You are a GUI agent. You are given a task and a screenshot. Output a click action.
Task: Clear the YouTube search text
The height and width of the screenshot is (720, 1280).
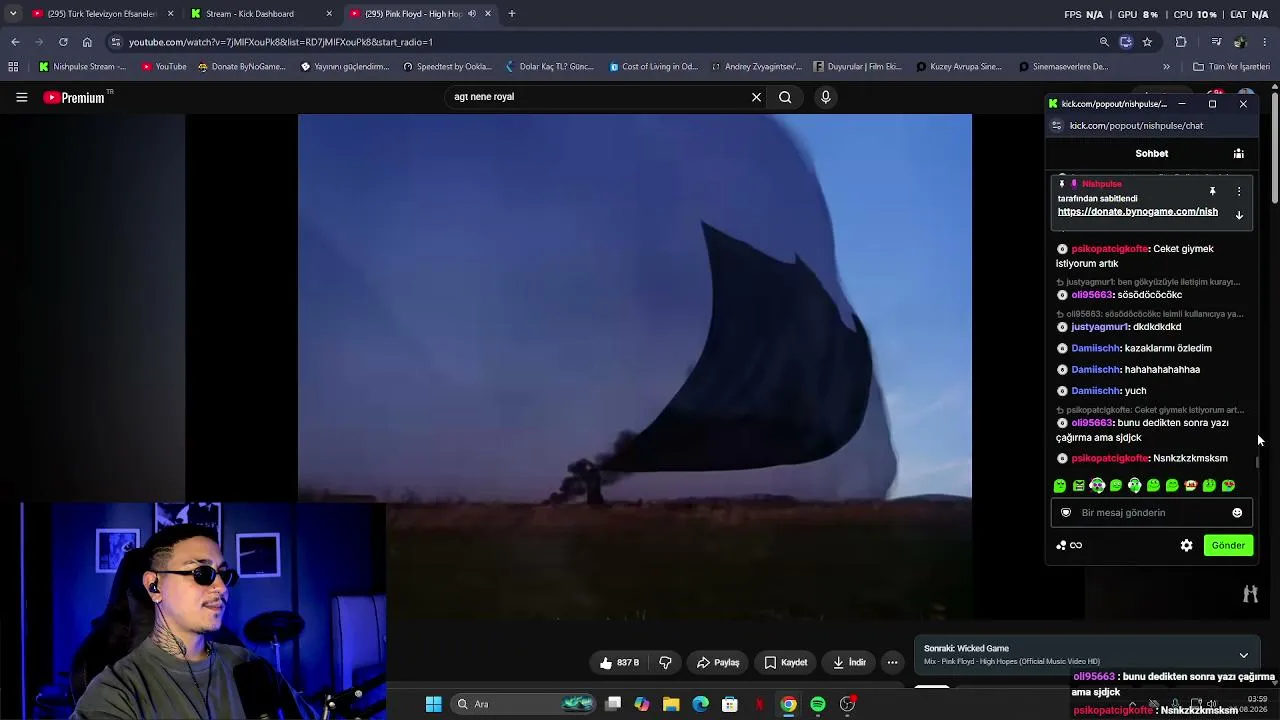(x=756, y=97)
